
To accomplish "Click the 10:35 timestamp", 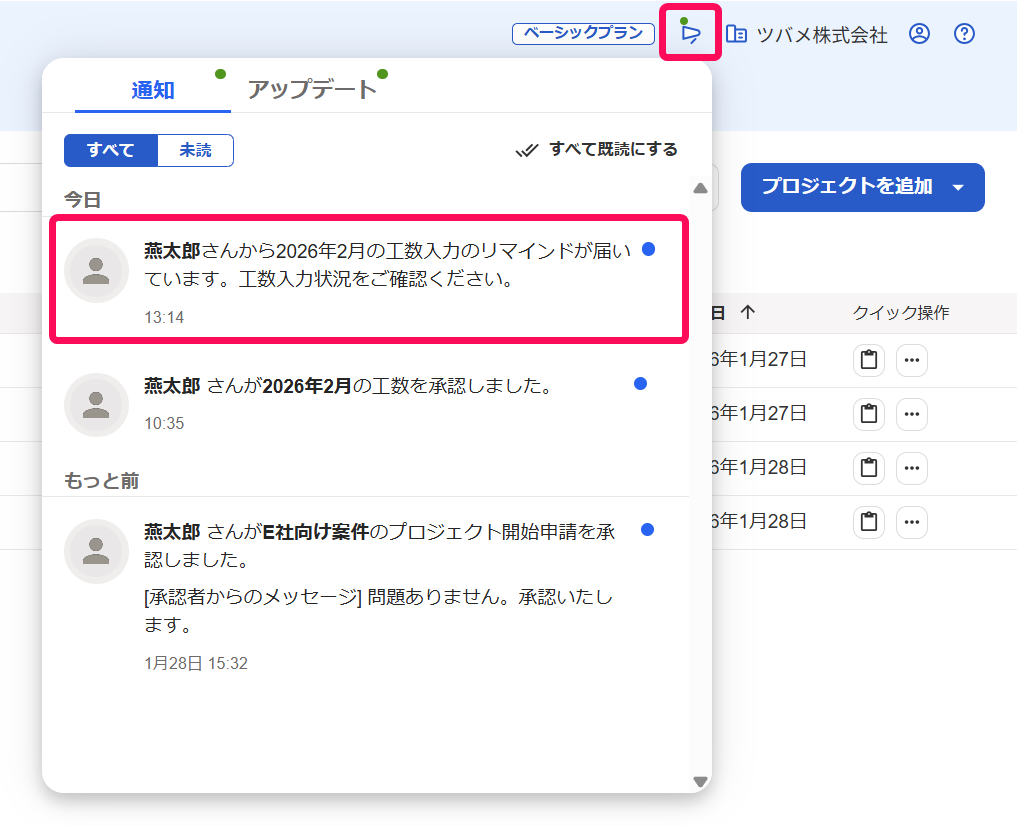I will pyautogui.click(x=164, y=423).
